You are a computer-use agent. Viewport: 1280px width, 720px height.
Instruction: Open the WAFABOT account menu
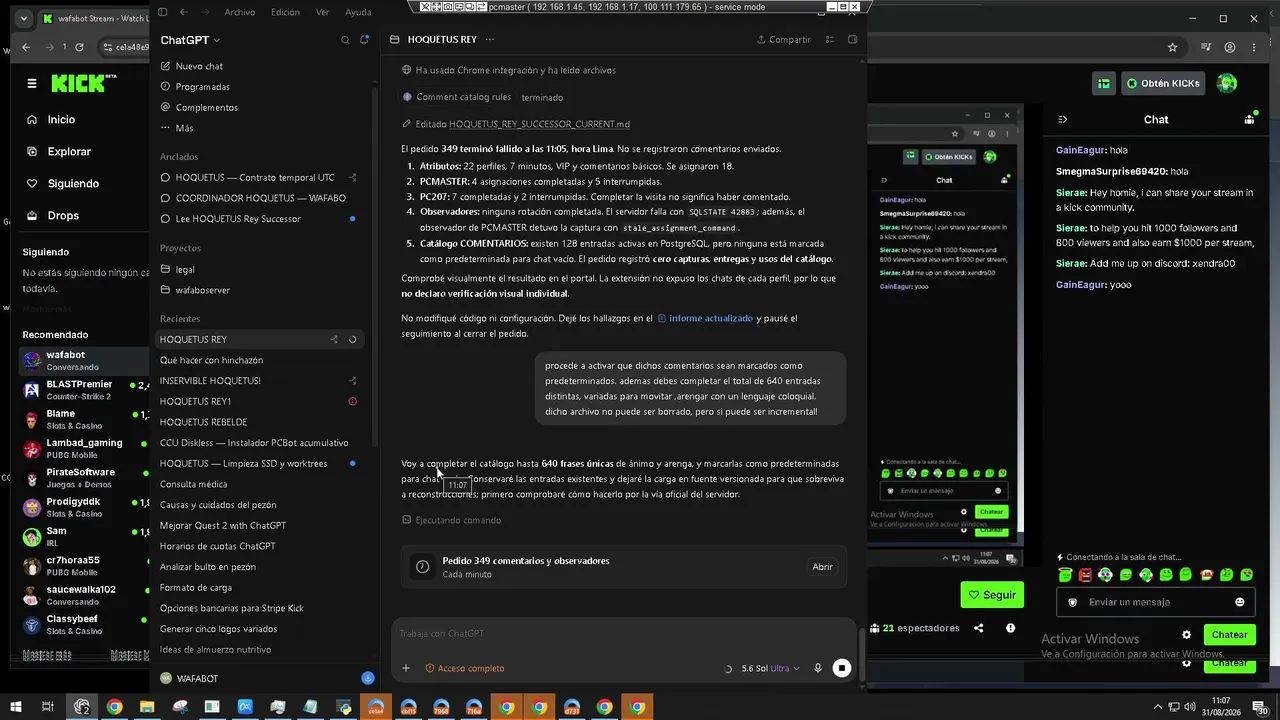pos(197,678)
